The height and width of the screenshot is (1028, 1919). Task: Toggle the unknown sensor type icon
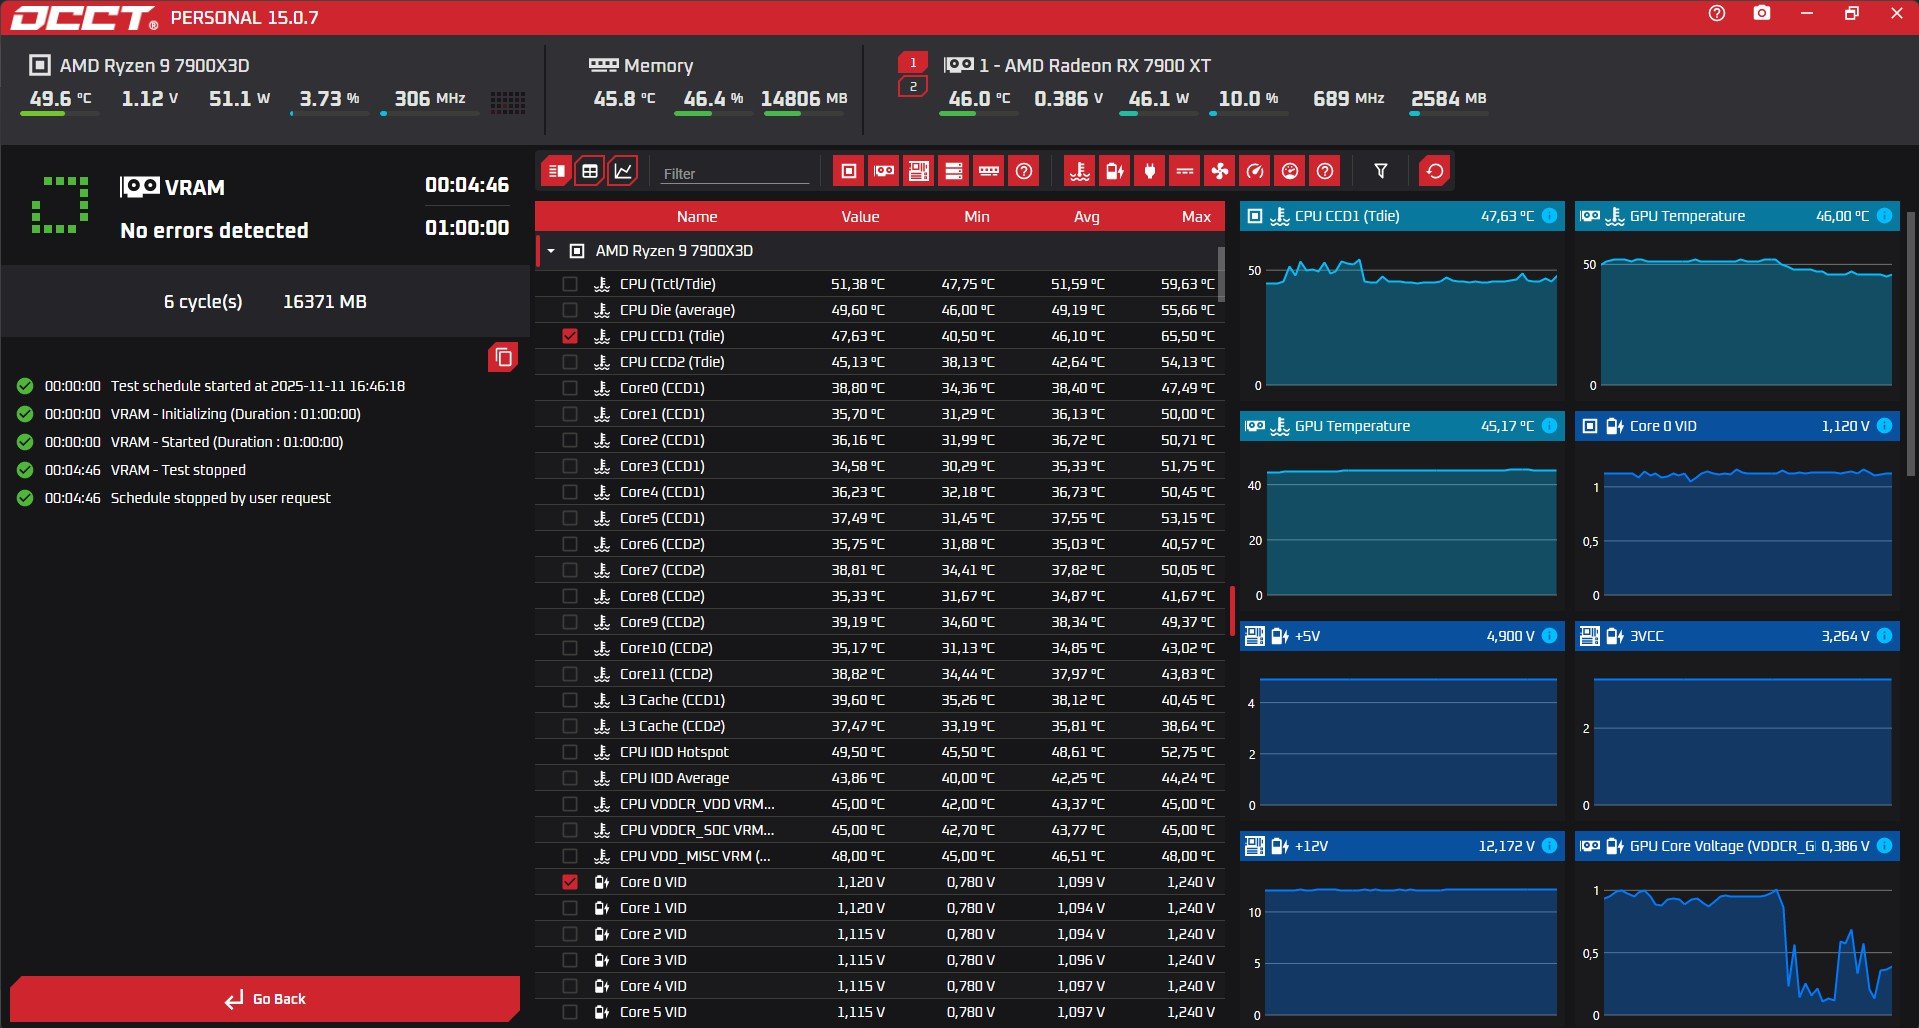pyautogui.click(x=1325, y=171)
